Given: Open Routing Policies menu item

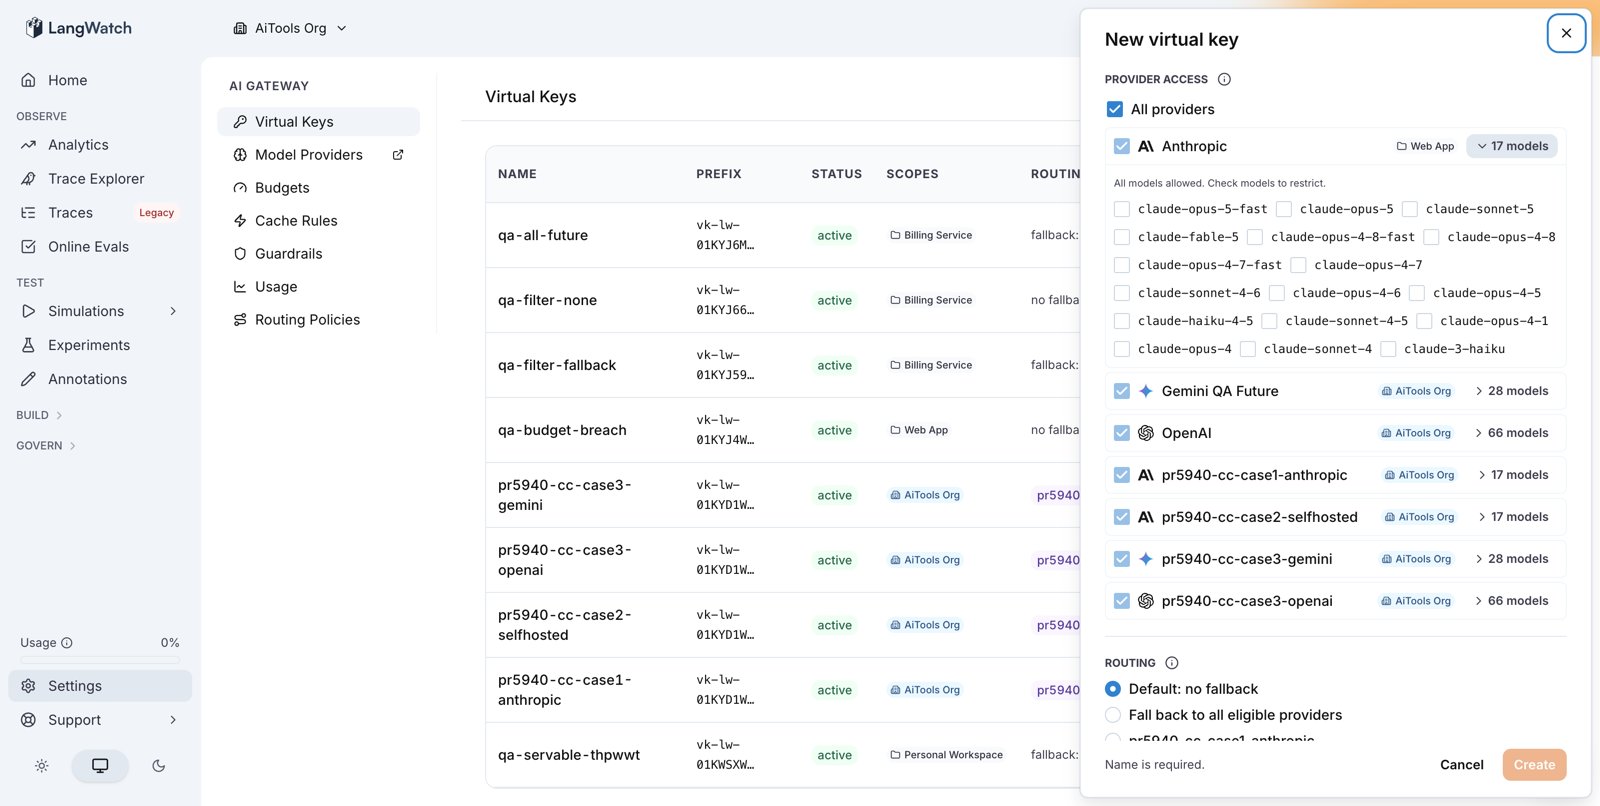Looking at the screenshot, I should tap(318, 320).
